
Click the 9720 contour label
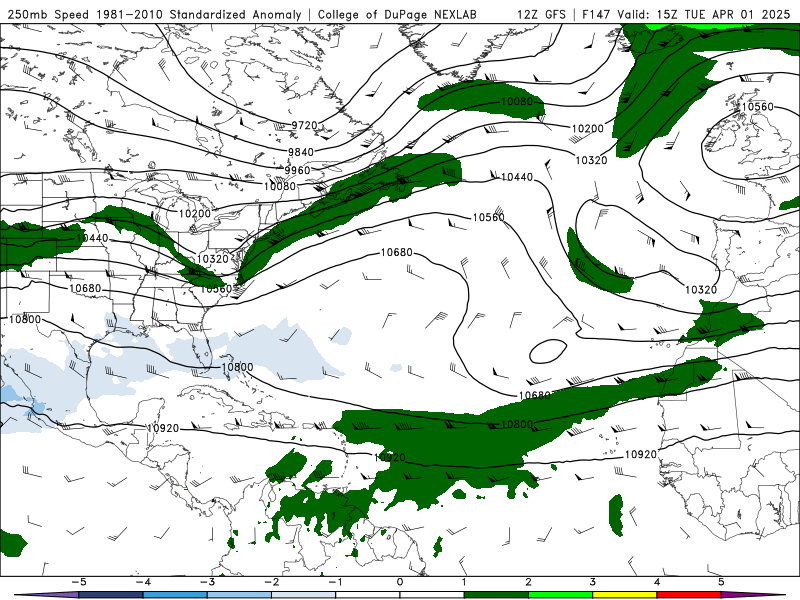click(x=305, y=125)
